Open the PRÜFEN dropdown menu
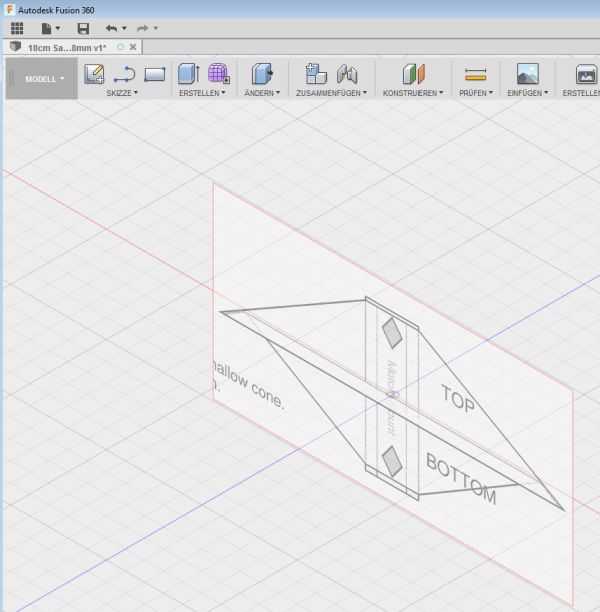The height and width of the screenshot is (612, 600). pos(476,93)
